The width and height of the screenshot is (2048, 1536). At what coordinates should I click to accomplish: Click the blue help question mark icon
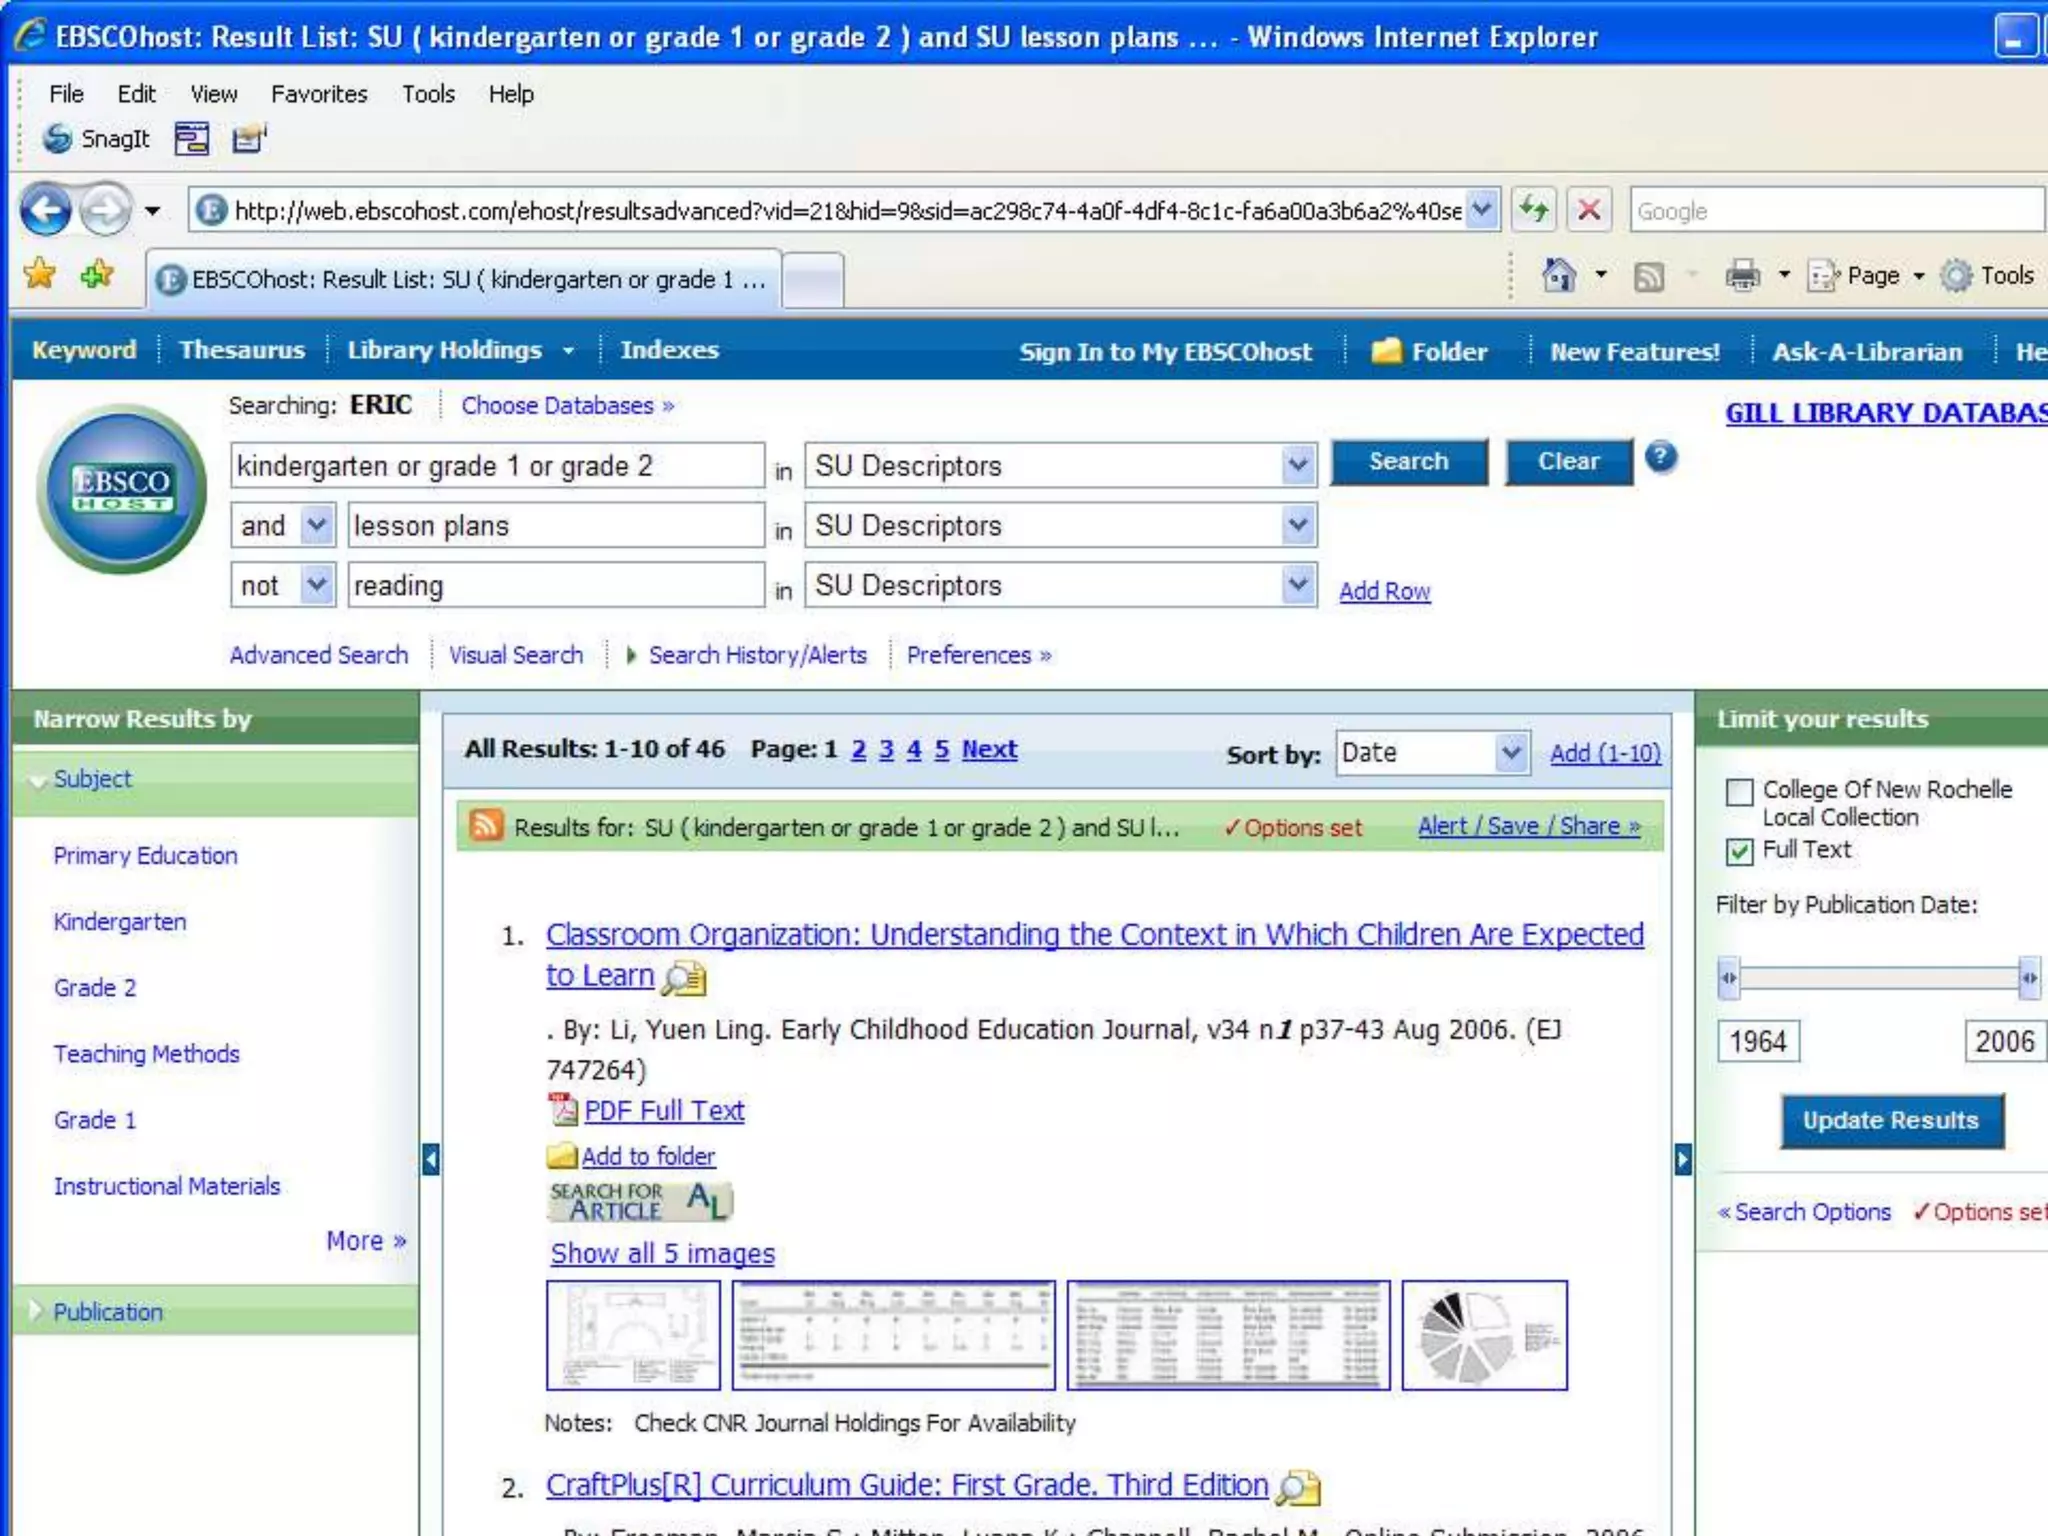tap(1660, 458)
